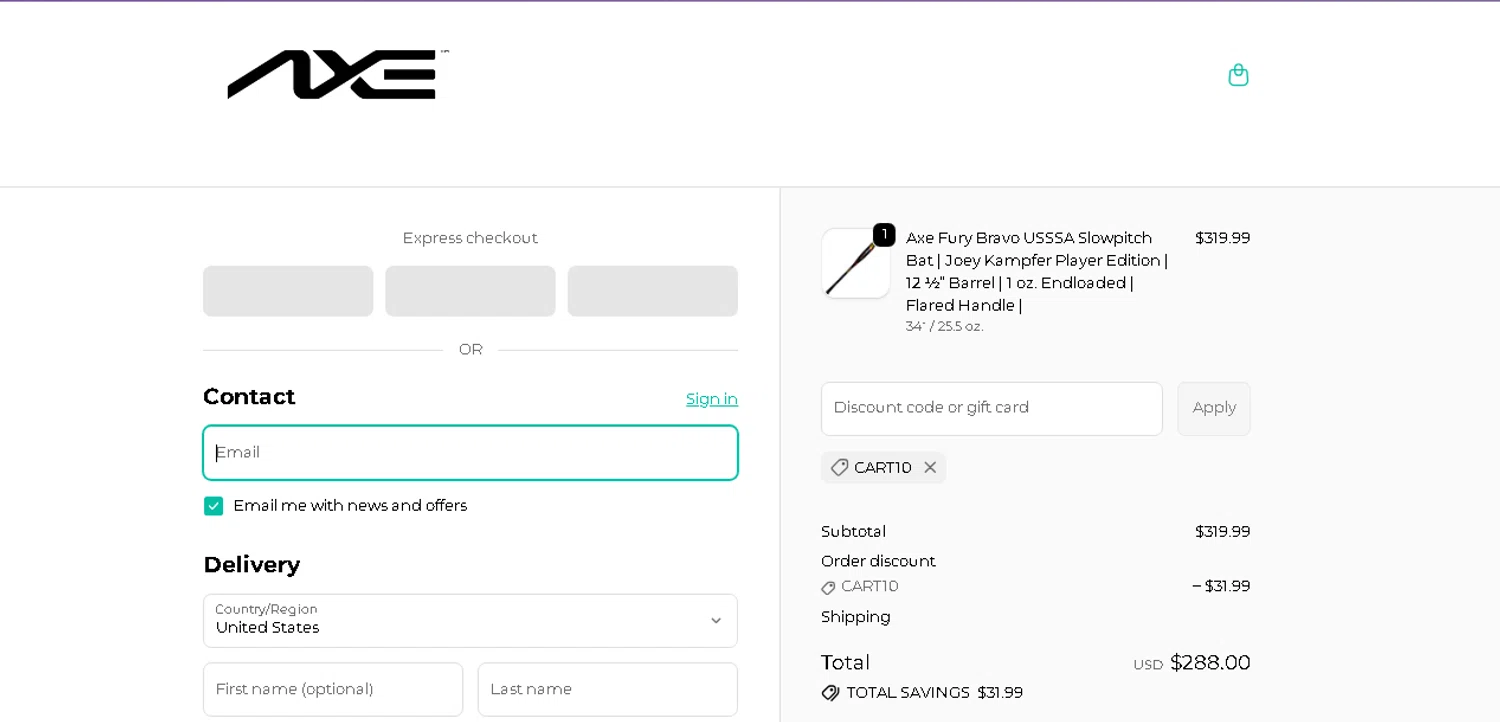Click the Contact section heading
Image resolution: width=1500 pixels, height=722 pixels.
(249, 397)
